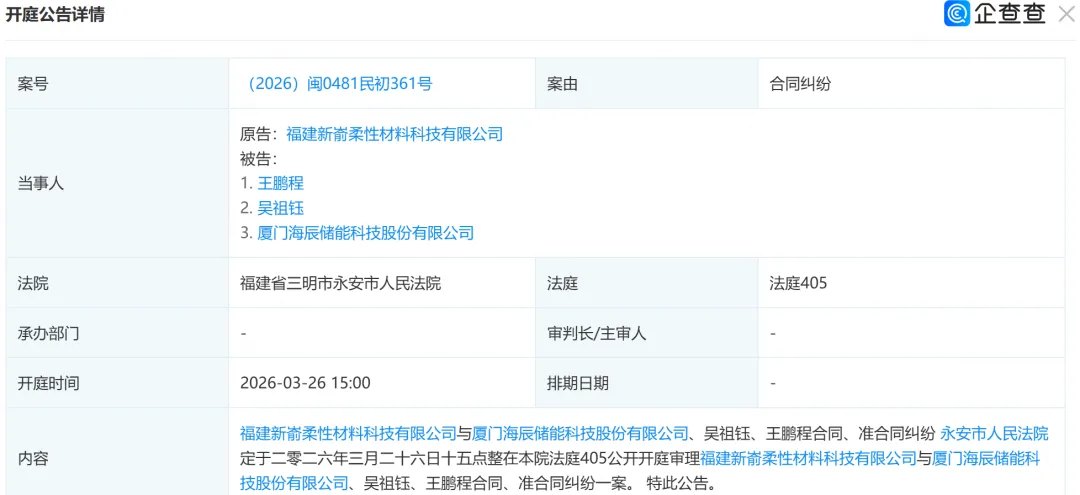Image resolution: width=1080 pixels, height=495 pixels.
Task: Click the 当事人 label cell
Action: [x=117, y=183]
